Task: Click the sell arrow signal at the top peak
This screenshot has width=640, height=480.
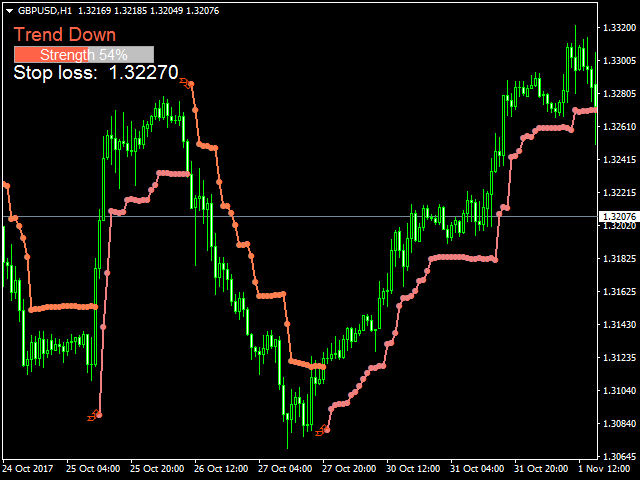Action: point(186,83)
